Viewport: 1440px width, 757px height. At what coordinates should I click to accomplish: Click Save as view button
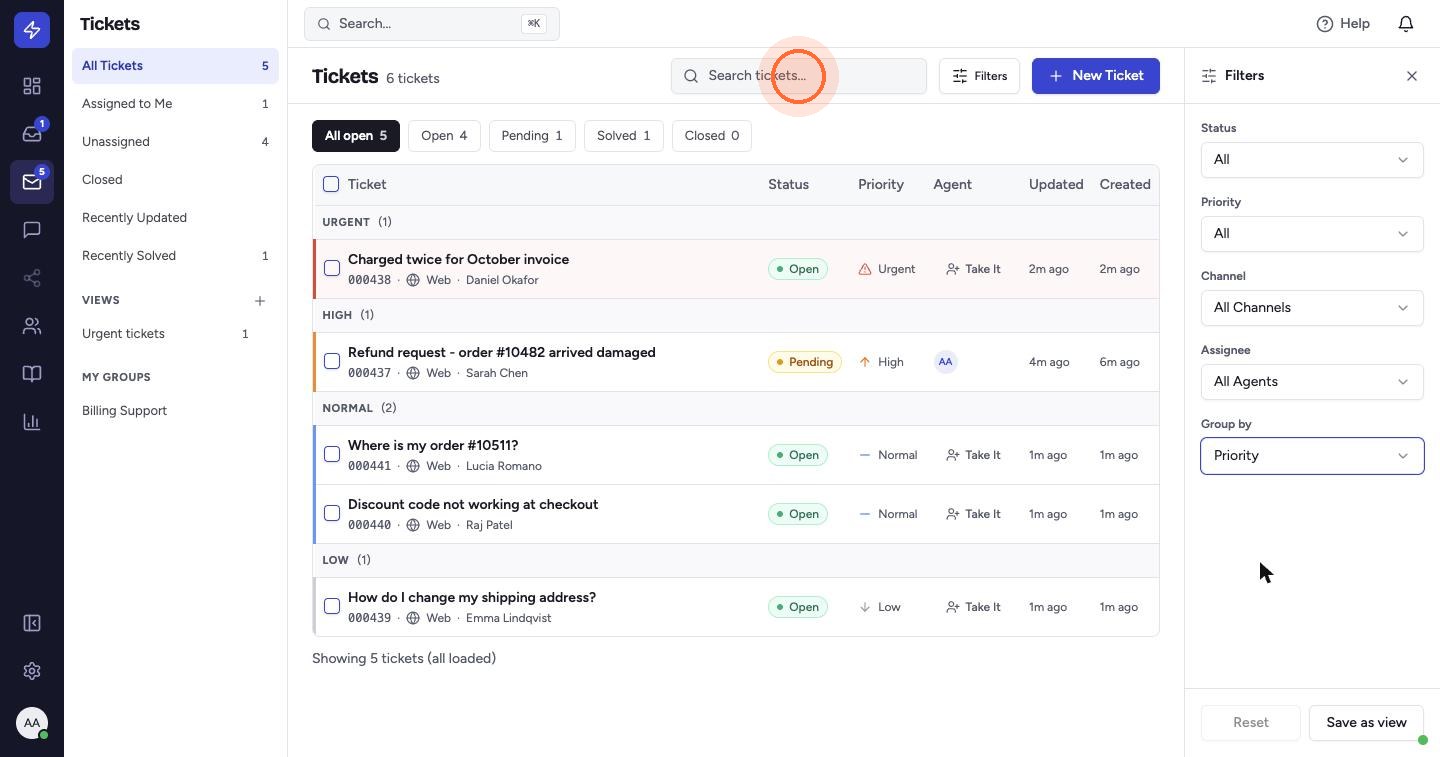coord(1366,723)
